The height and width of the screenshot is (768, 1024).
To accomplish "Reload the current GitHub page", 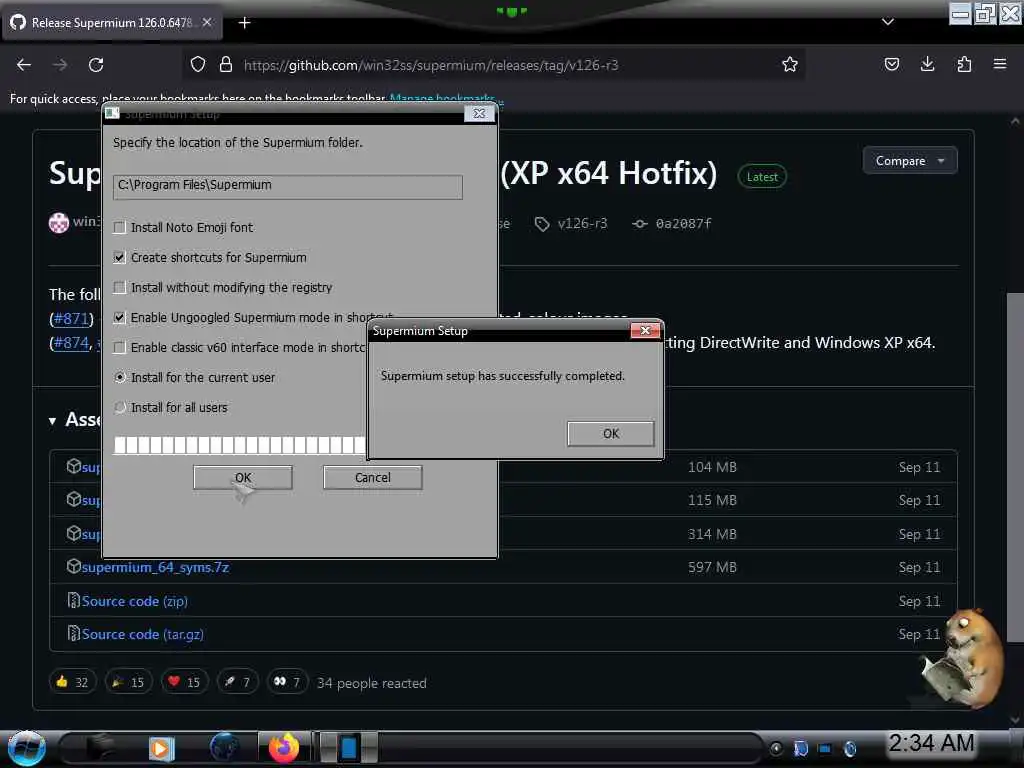I will [x=96, y=65].
